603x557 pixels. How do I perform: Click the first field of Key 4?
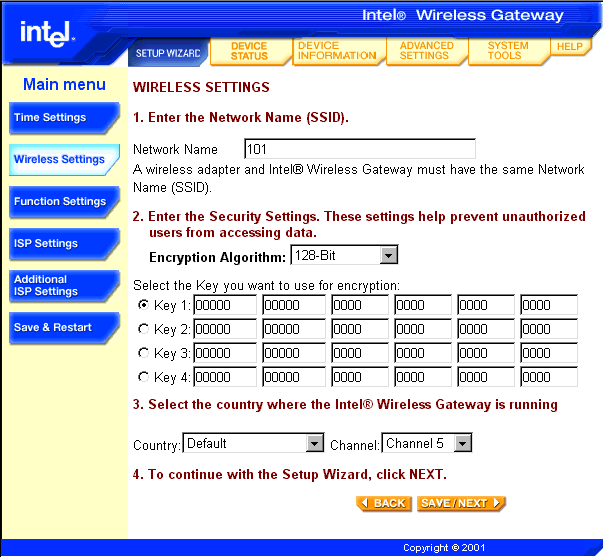tap(225, 377)
